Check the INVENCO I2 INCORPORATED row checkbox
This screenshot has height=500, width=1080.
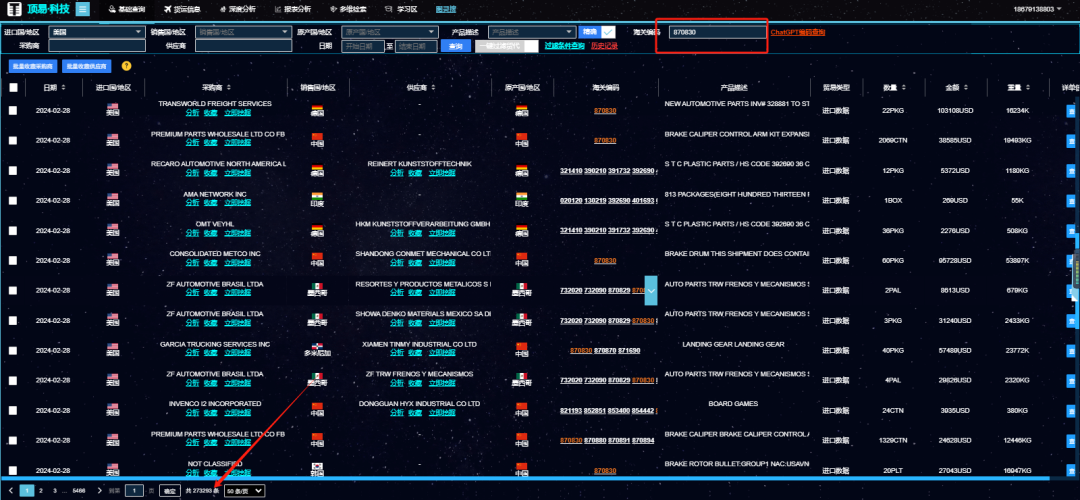click(x=13, y=410)
